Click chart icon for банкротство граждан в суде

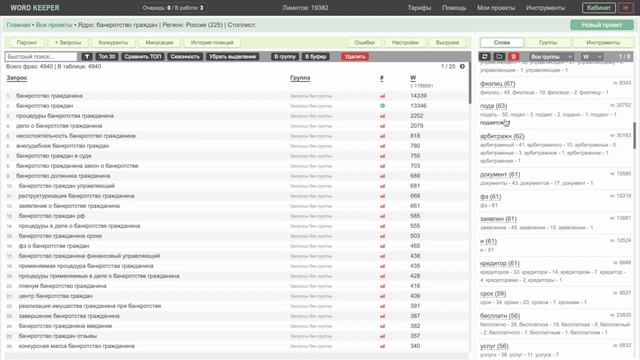click(382, 156)
